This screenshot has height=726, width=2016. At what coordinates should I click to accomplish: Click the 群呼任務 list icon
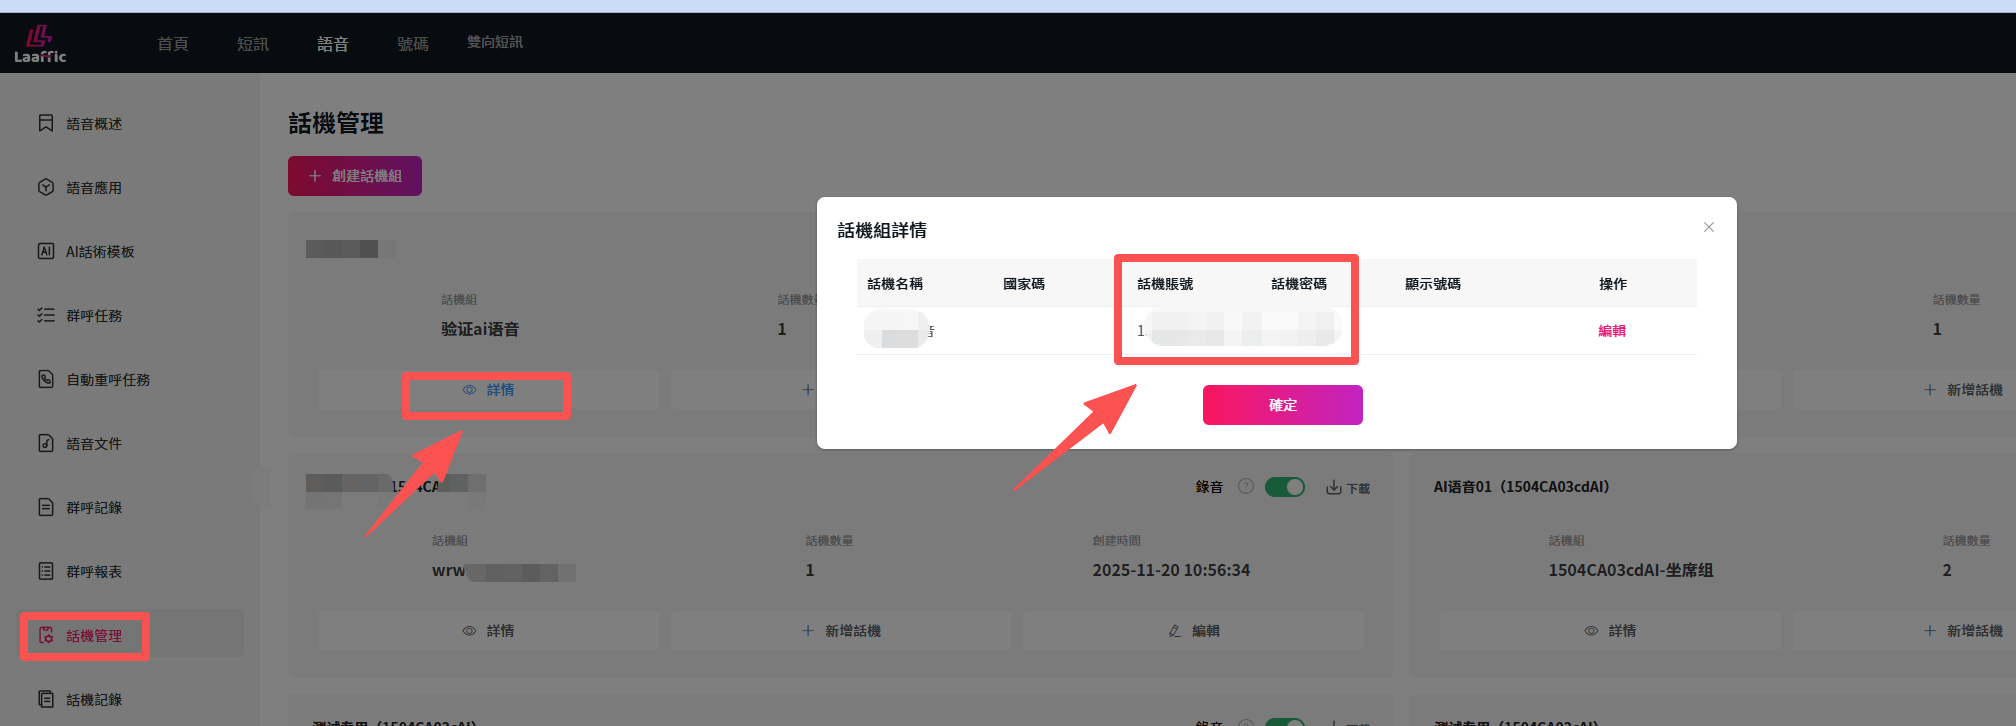tap(45, 315)
